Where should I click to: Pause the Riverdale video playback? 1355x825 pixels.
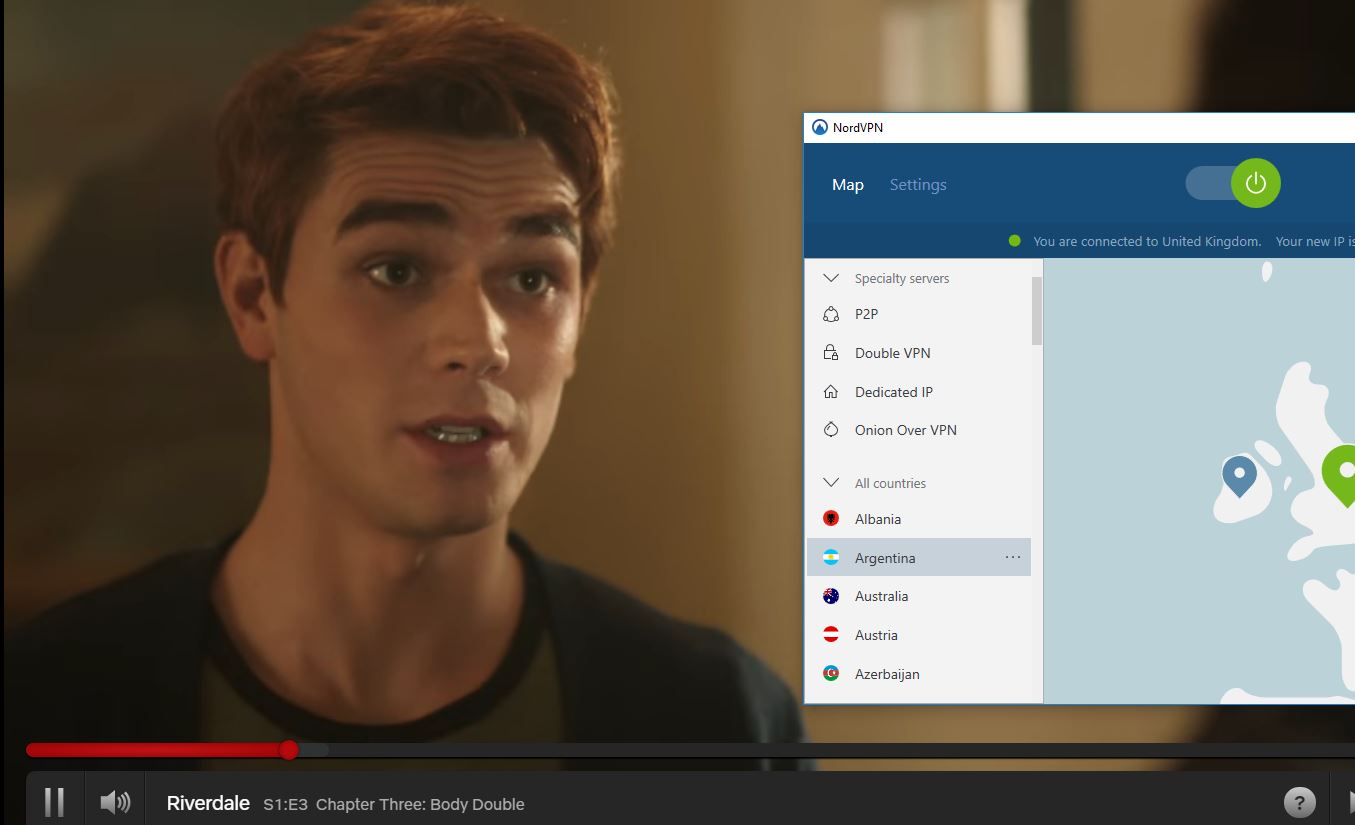[55, 801]
